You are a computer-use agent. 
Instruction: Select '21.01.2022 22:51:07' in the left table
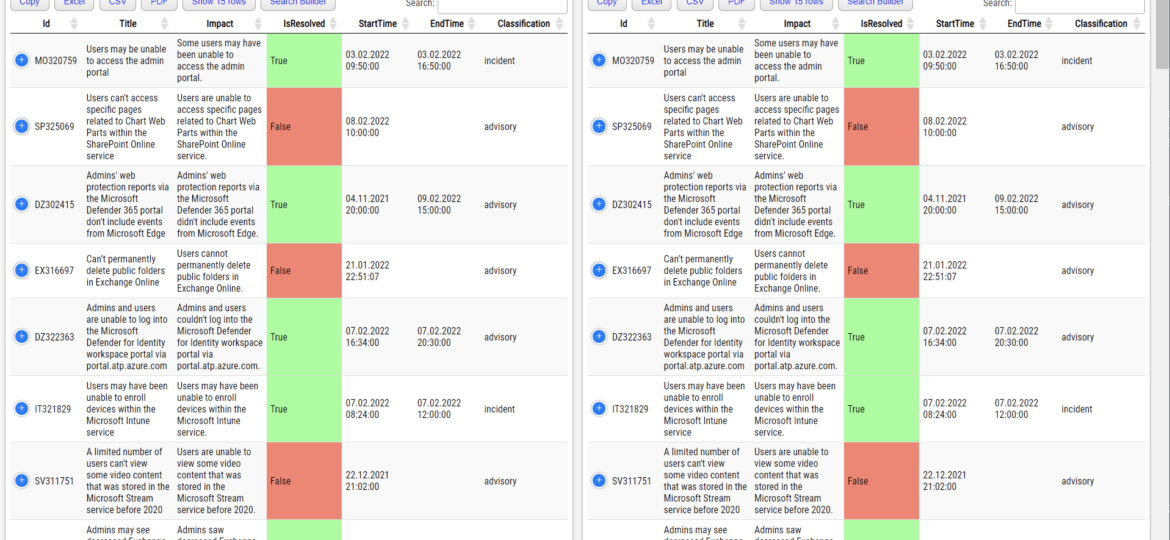pyautogui.click(x=368, y=271)
